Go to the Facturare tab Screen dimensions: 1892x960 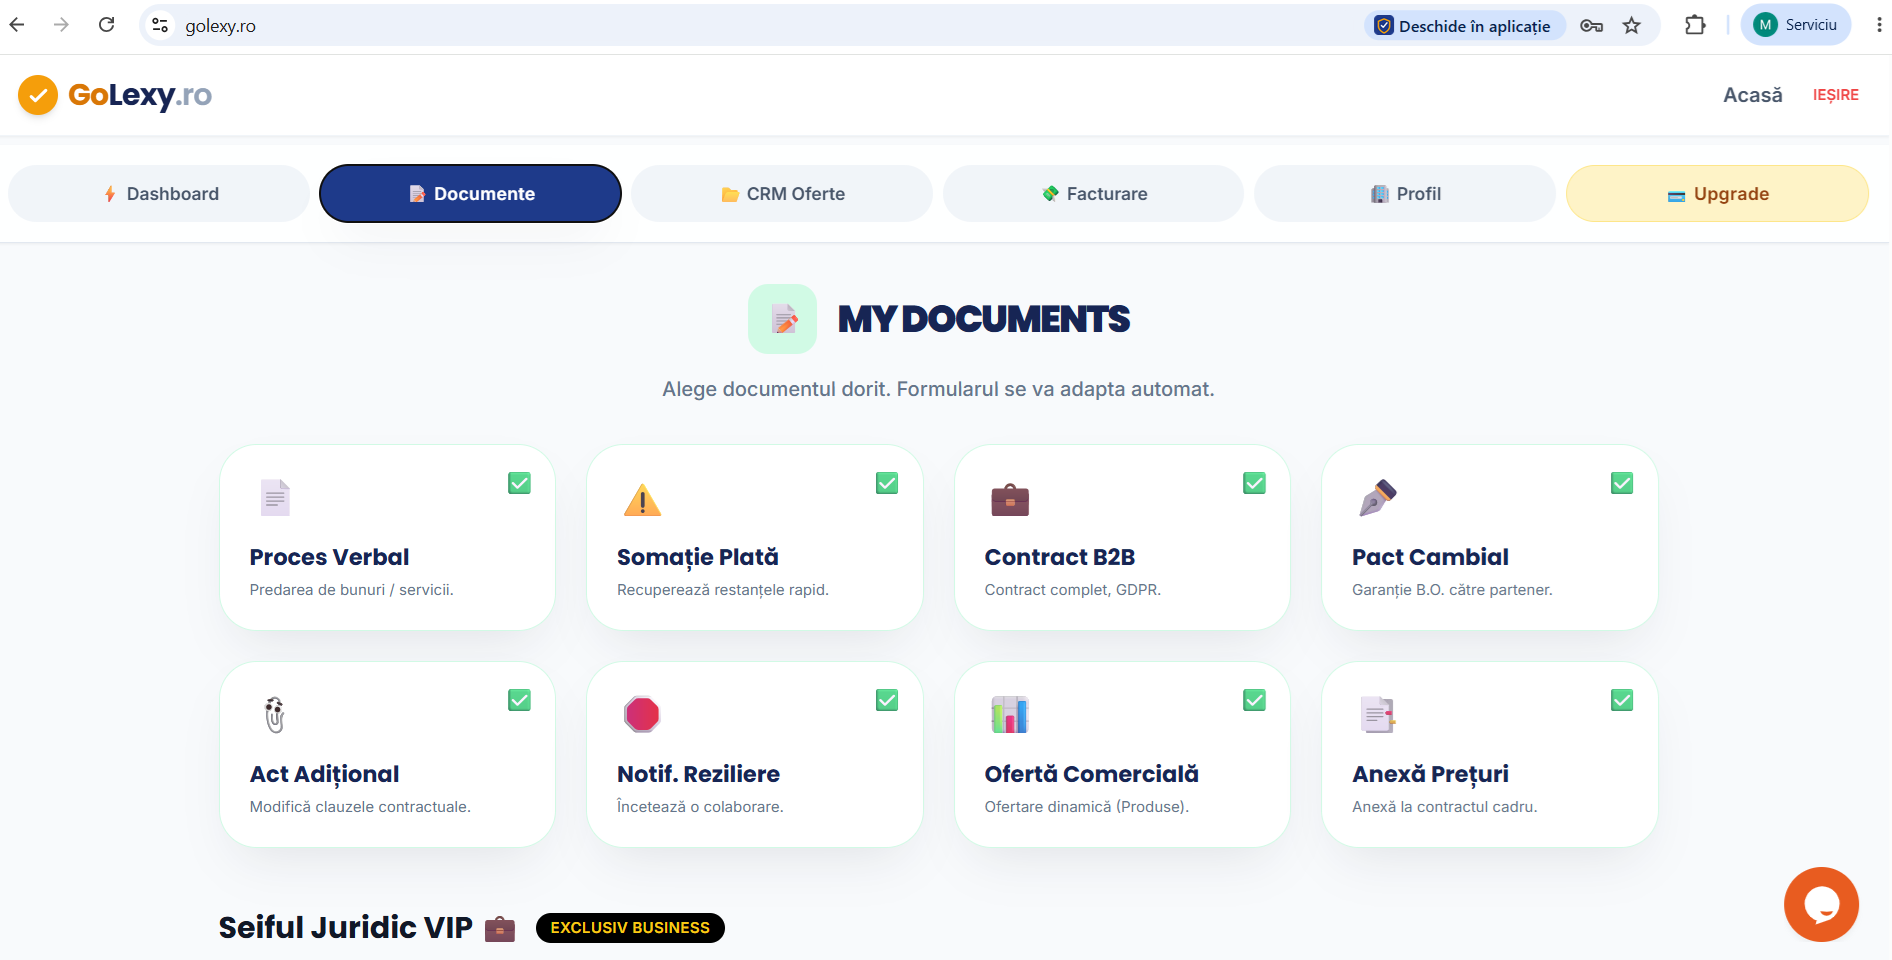pyautogui.click(x=1093, y=194)
